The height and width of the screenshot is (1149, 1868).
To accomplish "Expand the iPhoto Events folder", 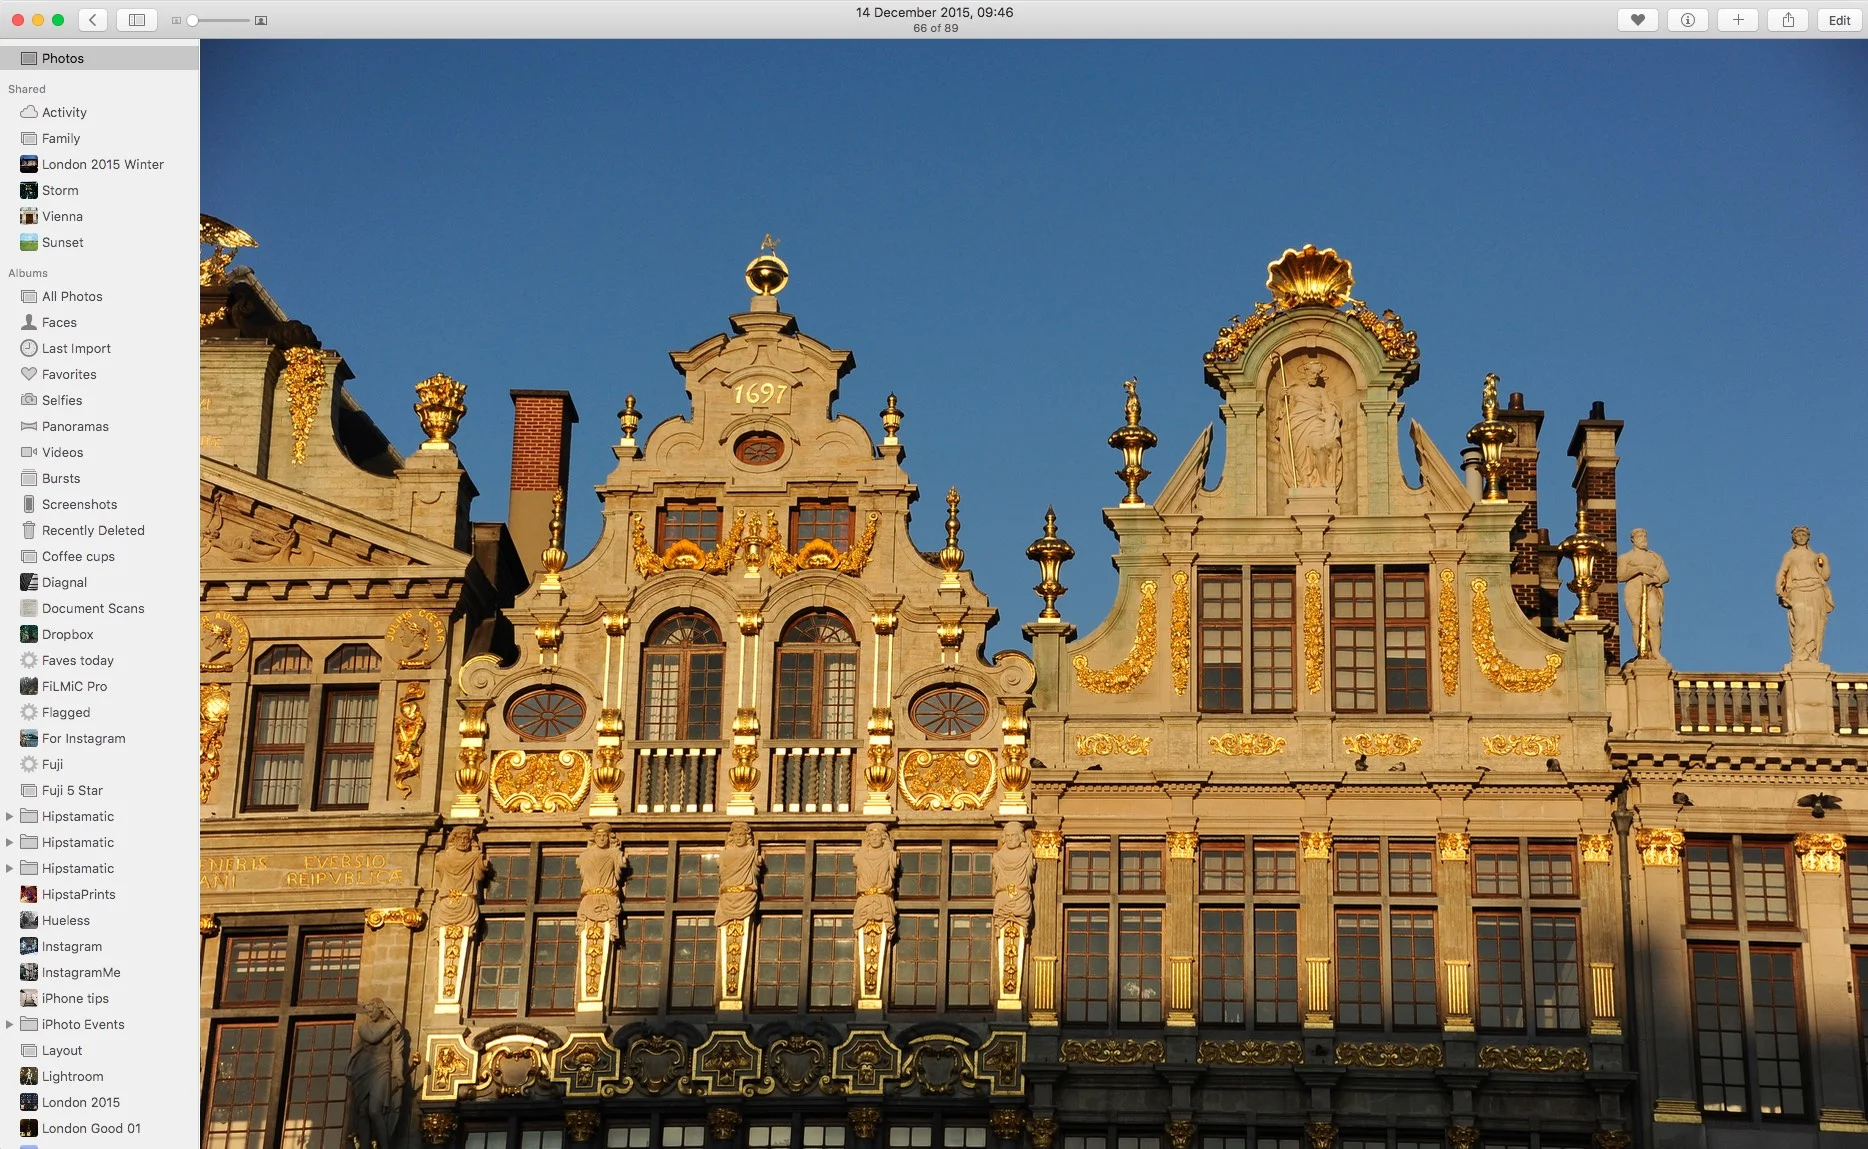I will (9, 1024).
